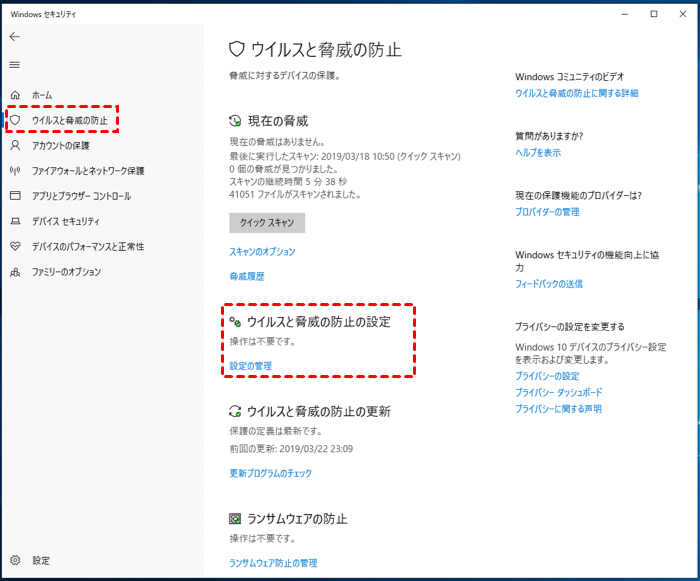Click the shield icon for virus protection
The width and height of the screenshot is (700, 581).
pyautogui.click(x=15, y=120)
